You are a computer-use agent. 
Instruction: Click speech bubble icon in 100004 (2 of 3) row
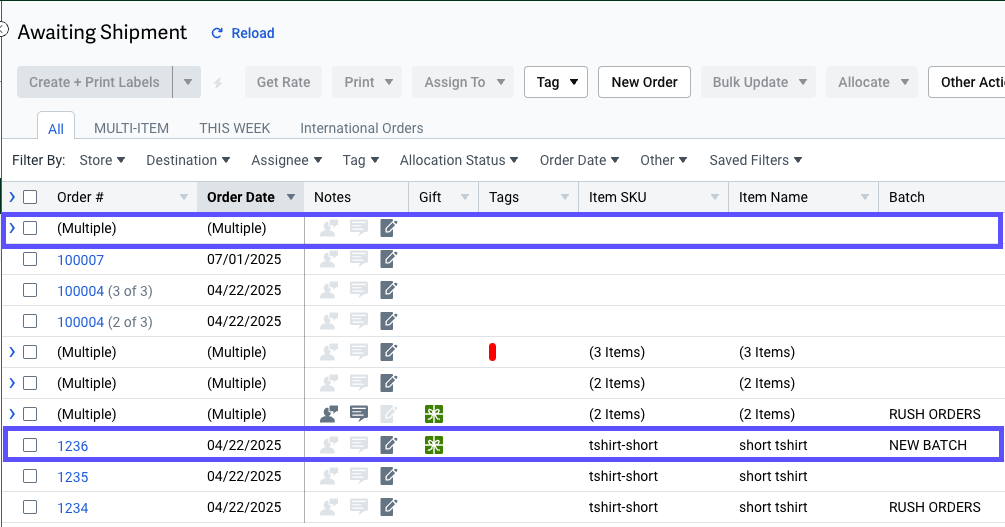[359, 321]
